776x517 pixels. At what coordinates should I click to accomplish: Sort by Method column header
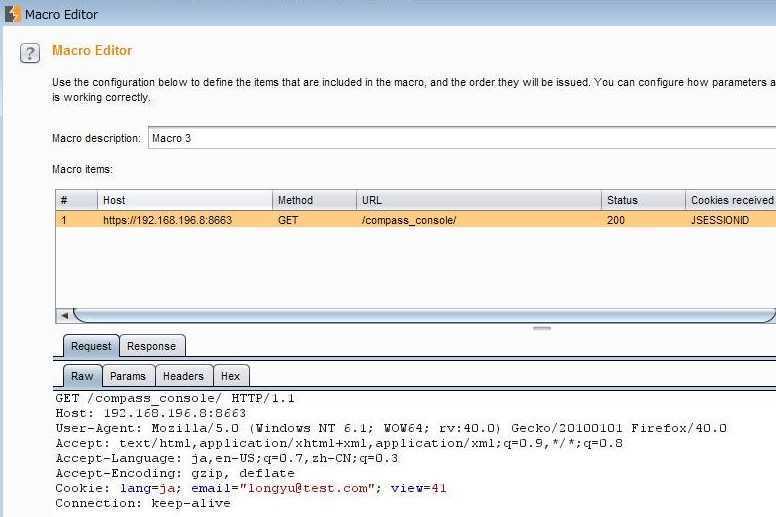[314, 200]
